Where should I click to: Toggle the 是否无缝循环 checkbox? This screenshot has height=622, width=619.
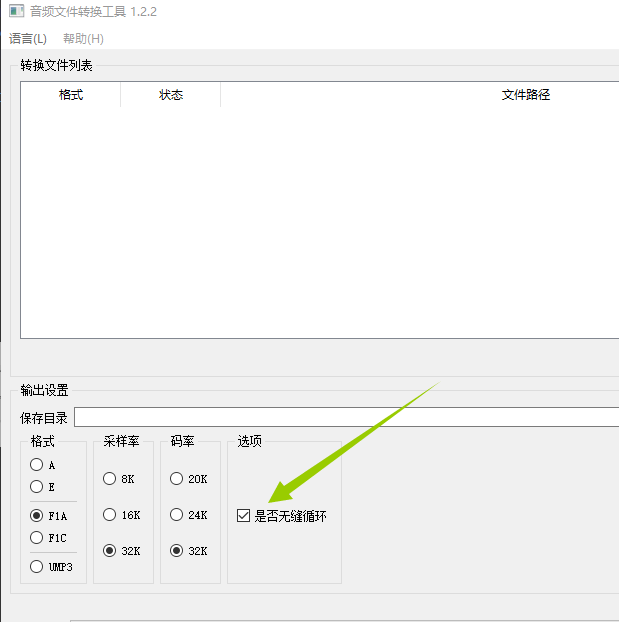click(243, 516)
